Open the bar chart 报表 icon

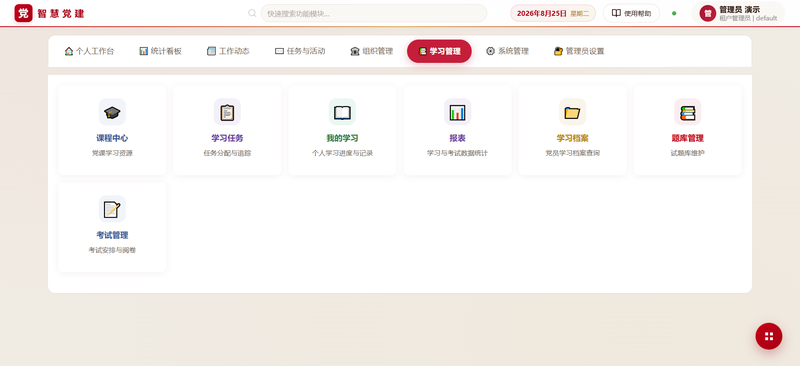pyautogui.click(x=458, y=112)
